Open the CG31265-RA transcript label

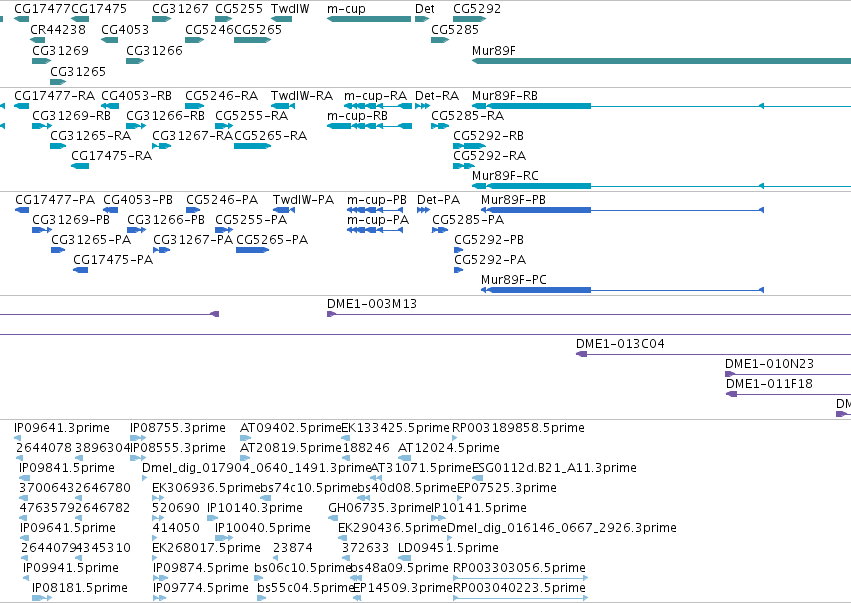91,136
